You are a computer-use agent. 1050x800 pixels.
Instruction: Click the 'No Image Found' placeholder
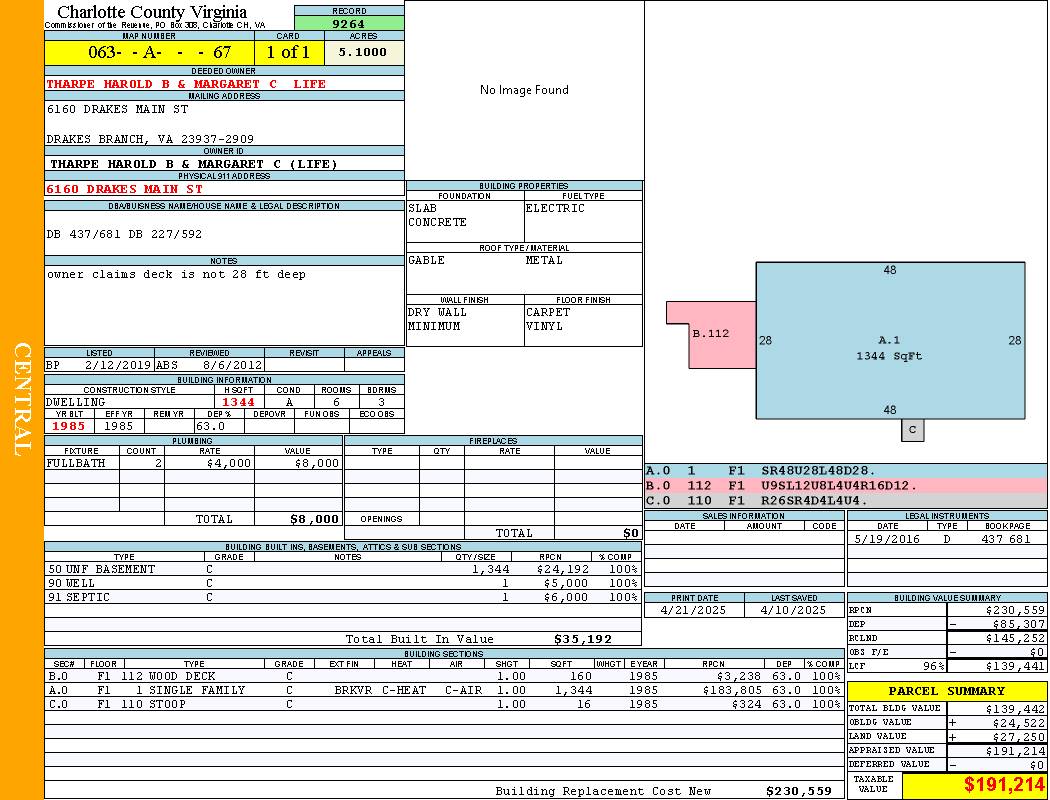524,90
